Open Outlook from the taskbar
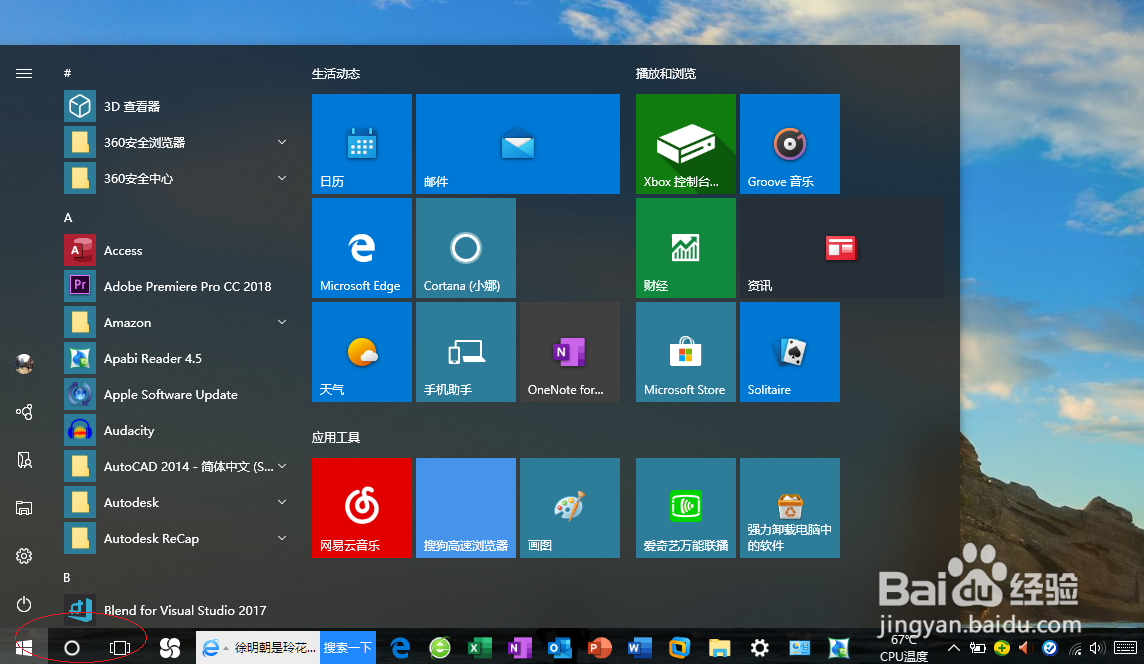 (x=560, y=648)
